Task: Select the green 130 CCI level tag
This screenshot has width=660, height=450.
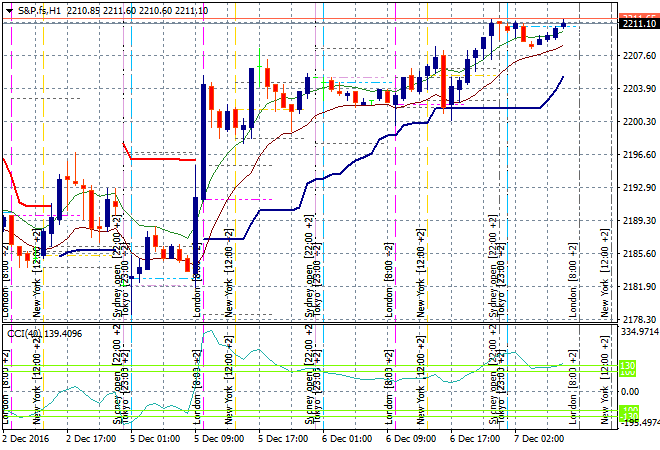Action: [x=628, y=369]
